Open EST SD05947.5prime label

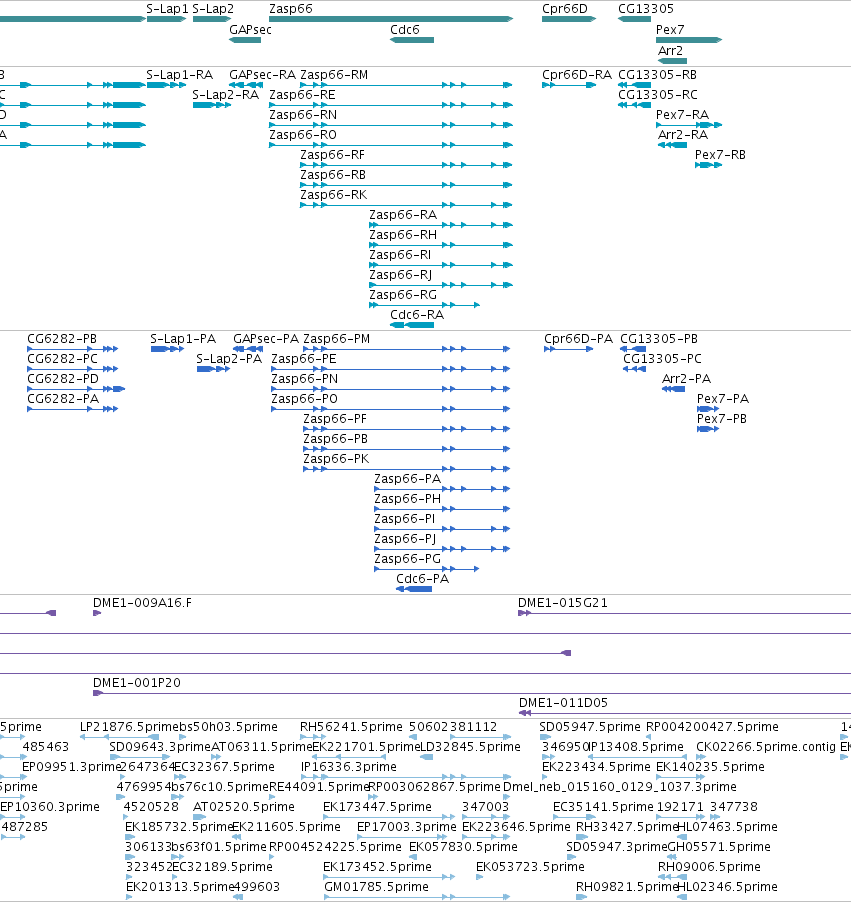pyautogui.click(x=590, y=727)
